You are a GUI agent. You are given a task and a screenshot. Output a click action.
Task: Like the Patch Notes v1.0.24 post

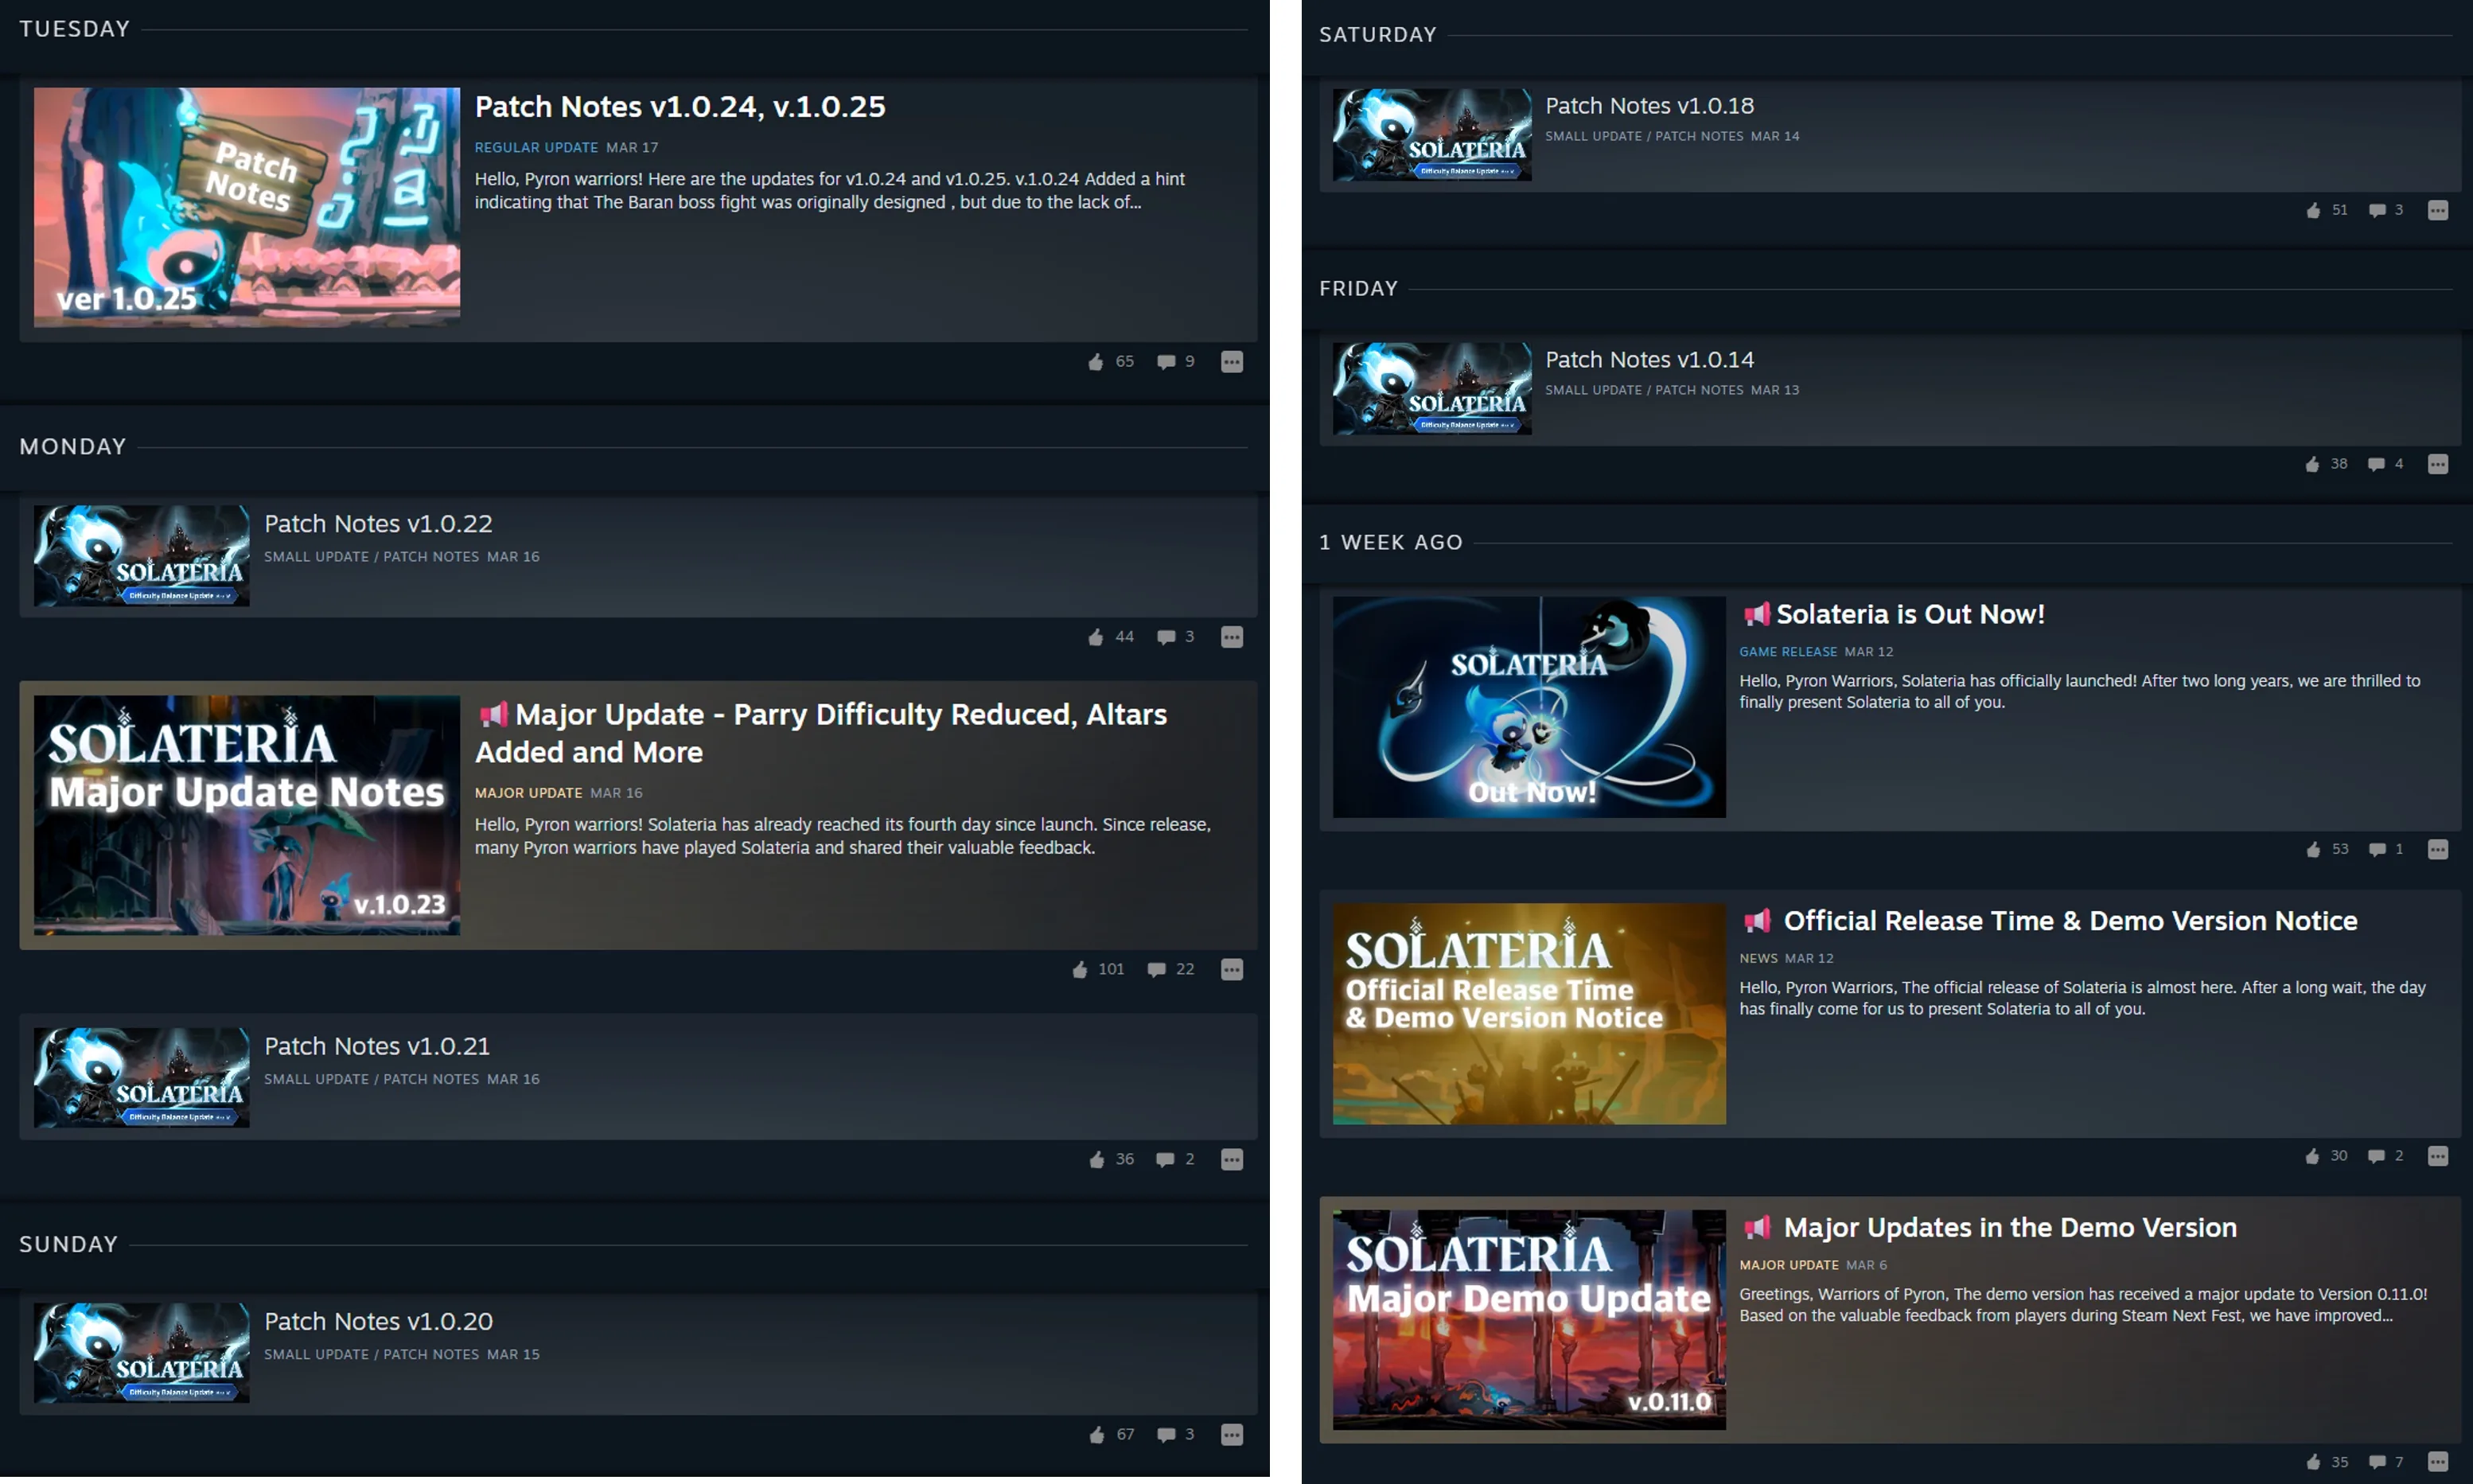click(1111, 362)
